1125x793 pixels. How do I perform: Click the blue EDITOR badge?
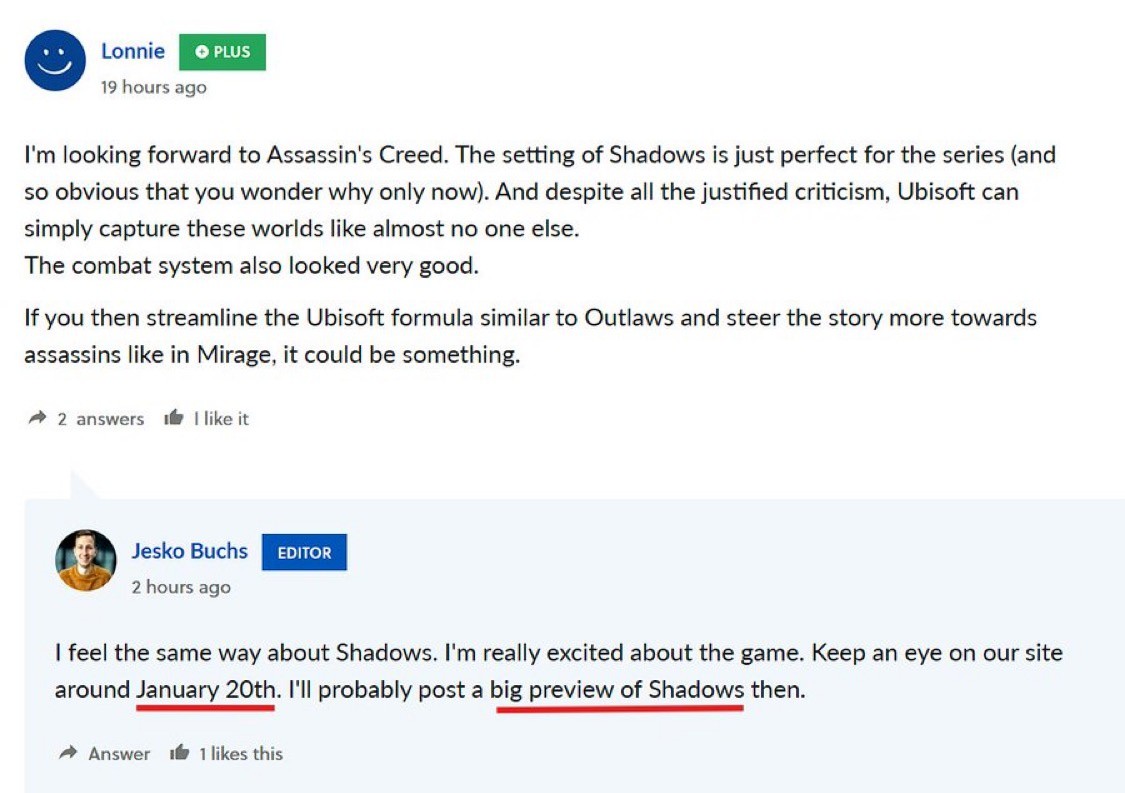(x=304, y=553)
